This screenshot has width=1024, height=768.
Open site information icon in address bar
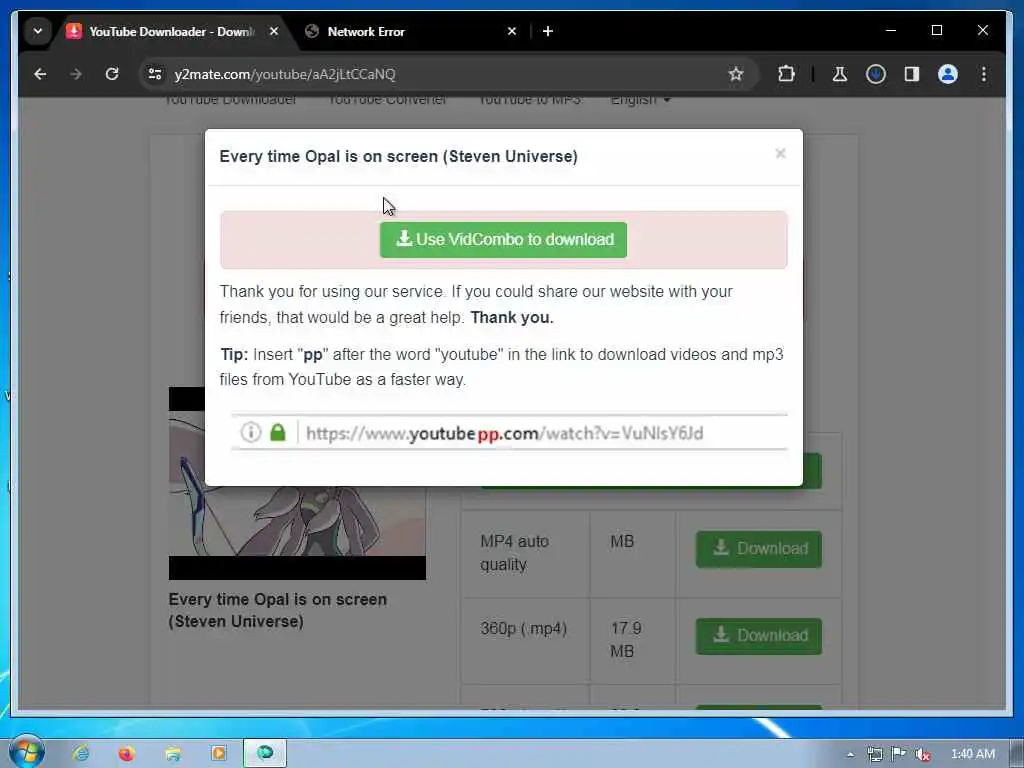[155, 74]
